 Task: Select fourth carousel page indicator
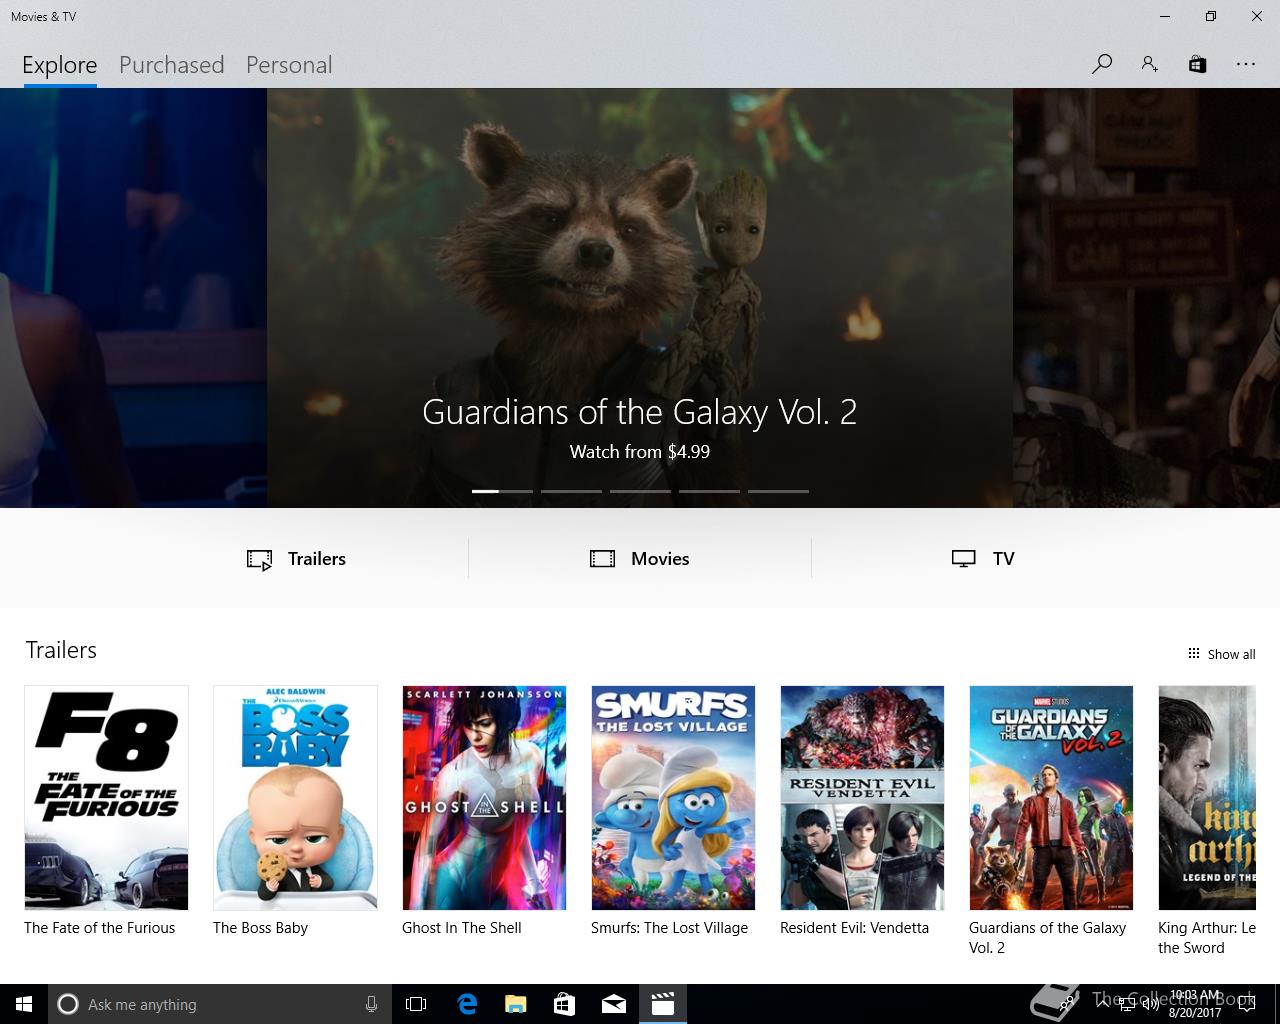coord(709,491)
